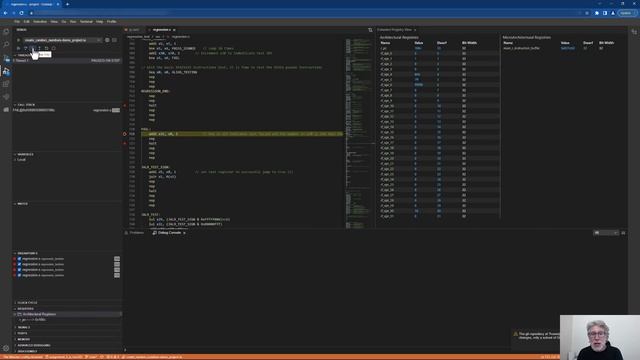The width and height of the screenshot is (640, 360).
Task: Open the Run and Debug view icon
Action: pyautogui.click(x=6, y=71)
